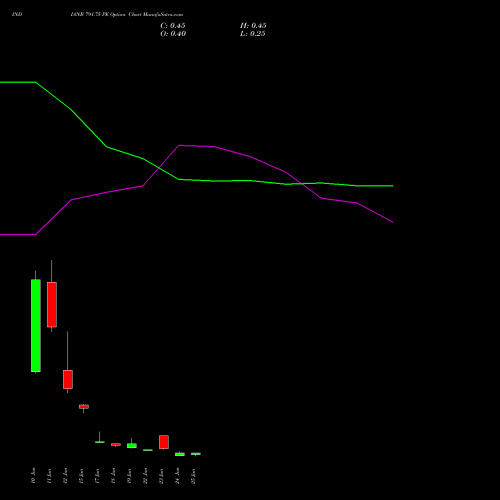Image resolution: width=500 pixels, height=500 pixels.
Task: Click the small green candlestick for the 24th
Action: coord(180,454)
